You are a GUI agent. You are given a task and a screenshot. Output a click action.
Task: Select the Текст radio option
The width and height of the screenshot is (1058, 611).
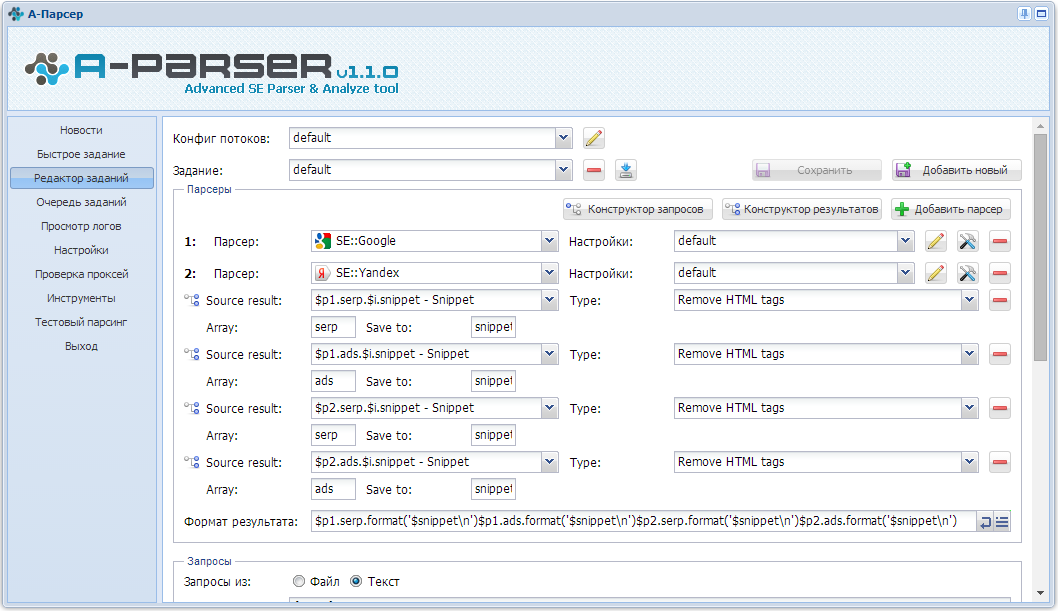(356, 581)
